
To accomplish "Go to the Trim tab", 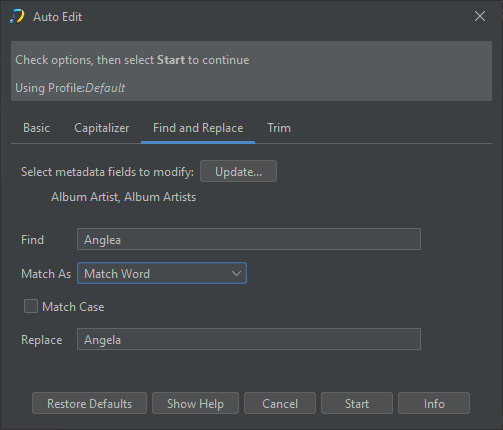I will tap(279, 128).
